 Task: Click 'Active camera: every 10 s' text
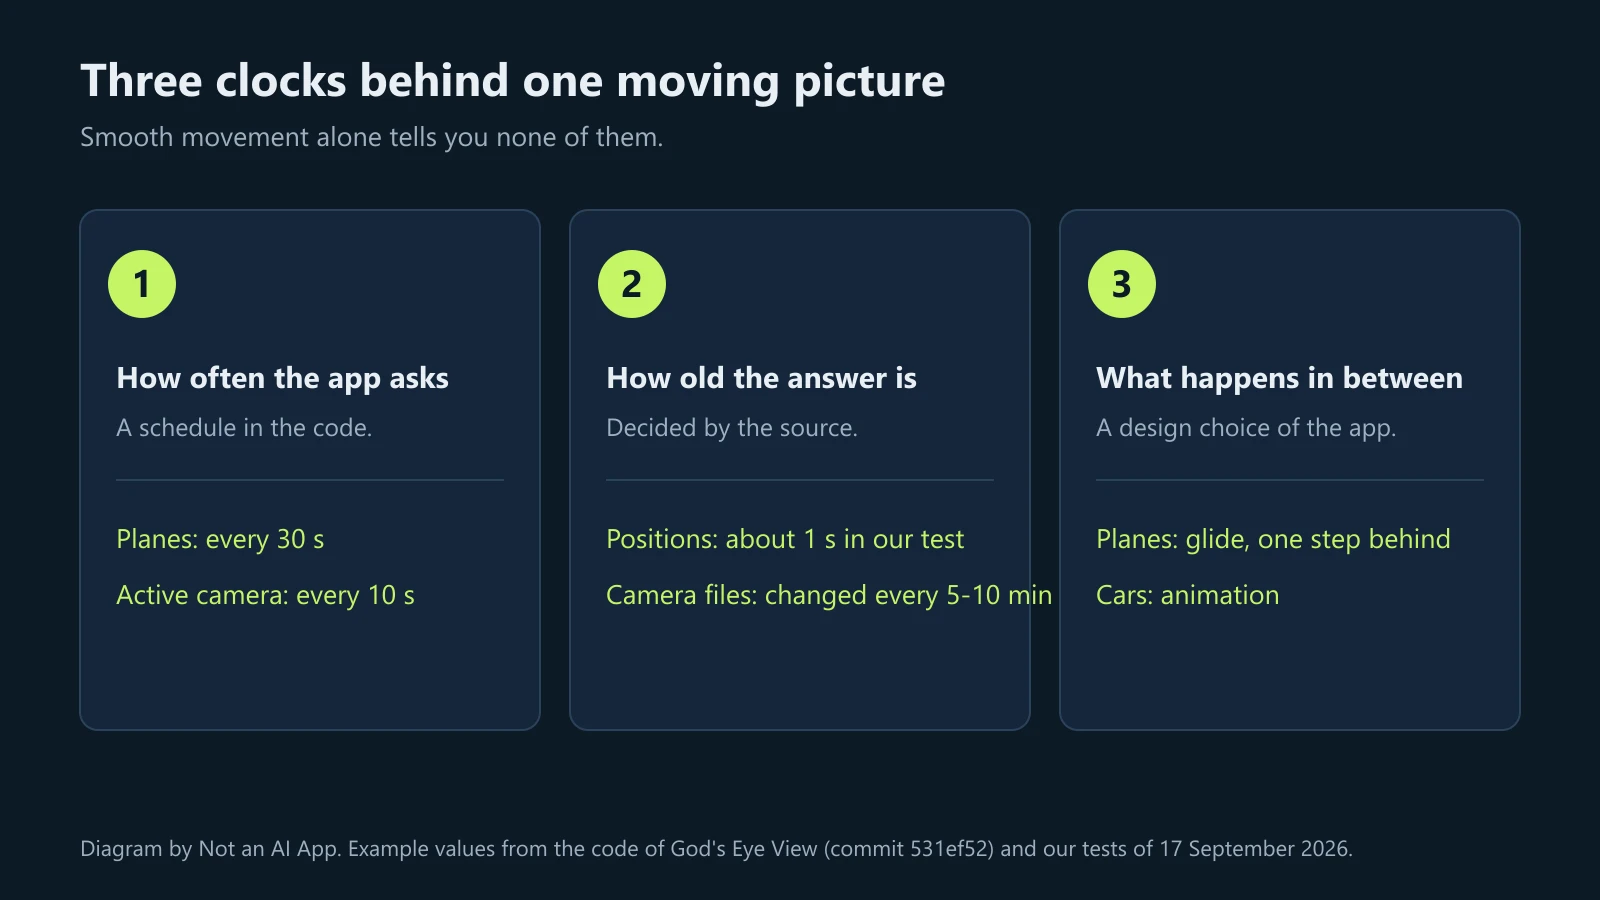click(x=265, y=595)
